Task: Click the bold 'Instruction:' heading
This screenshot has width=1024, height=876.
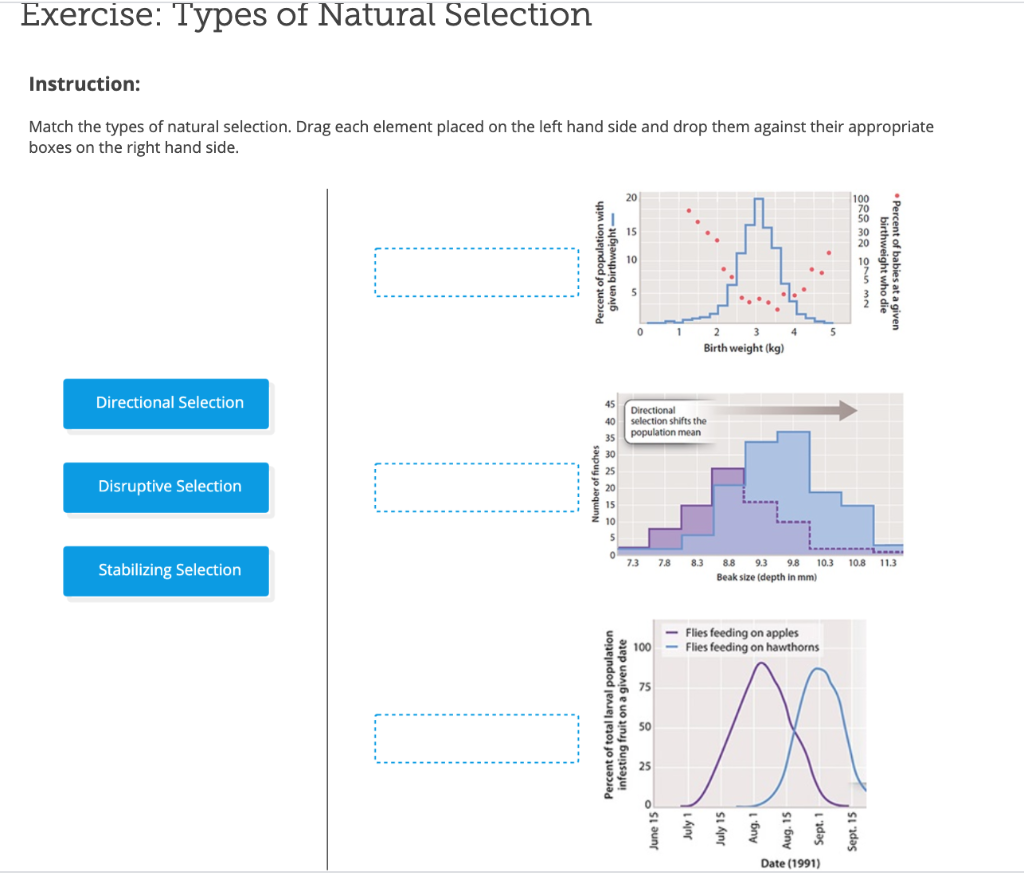Action: [x=84, y=84]
